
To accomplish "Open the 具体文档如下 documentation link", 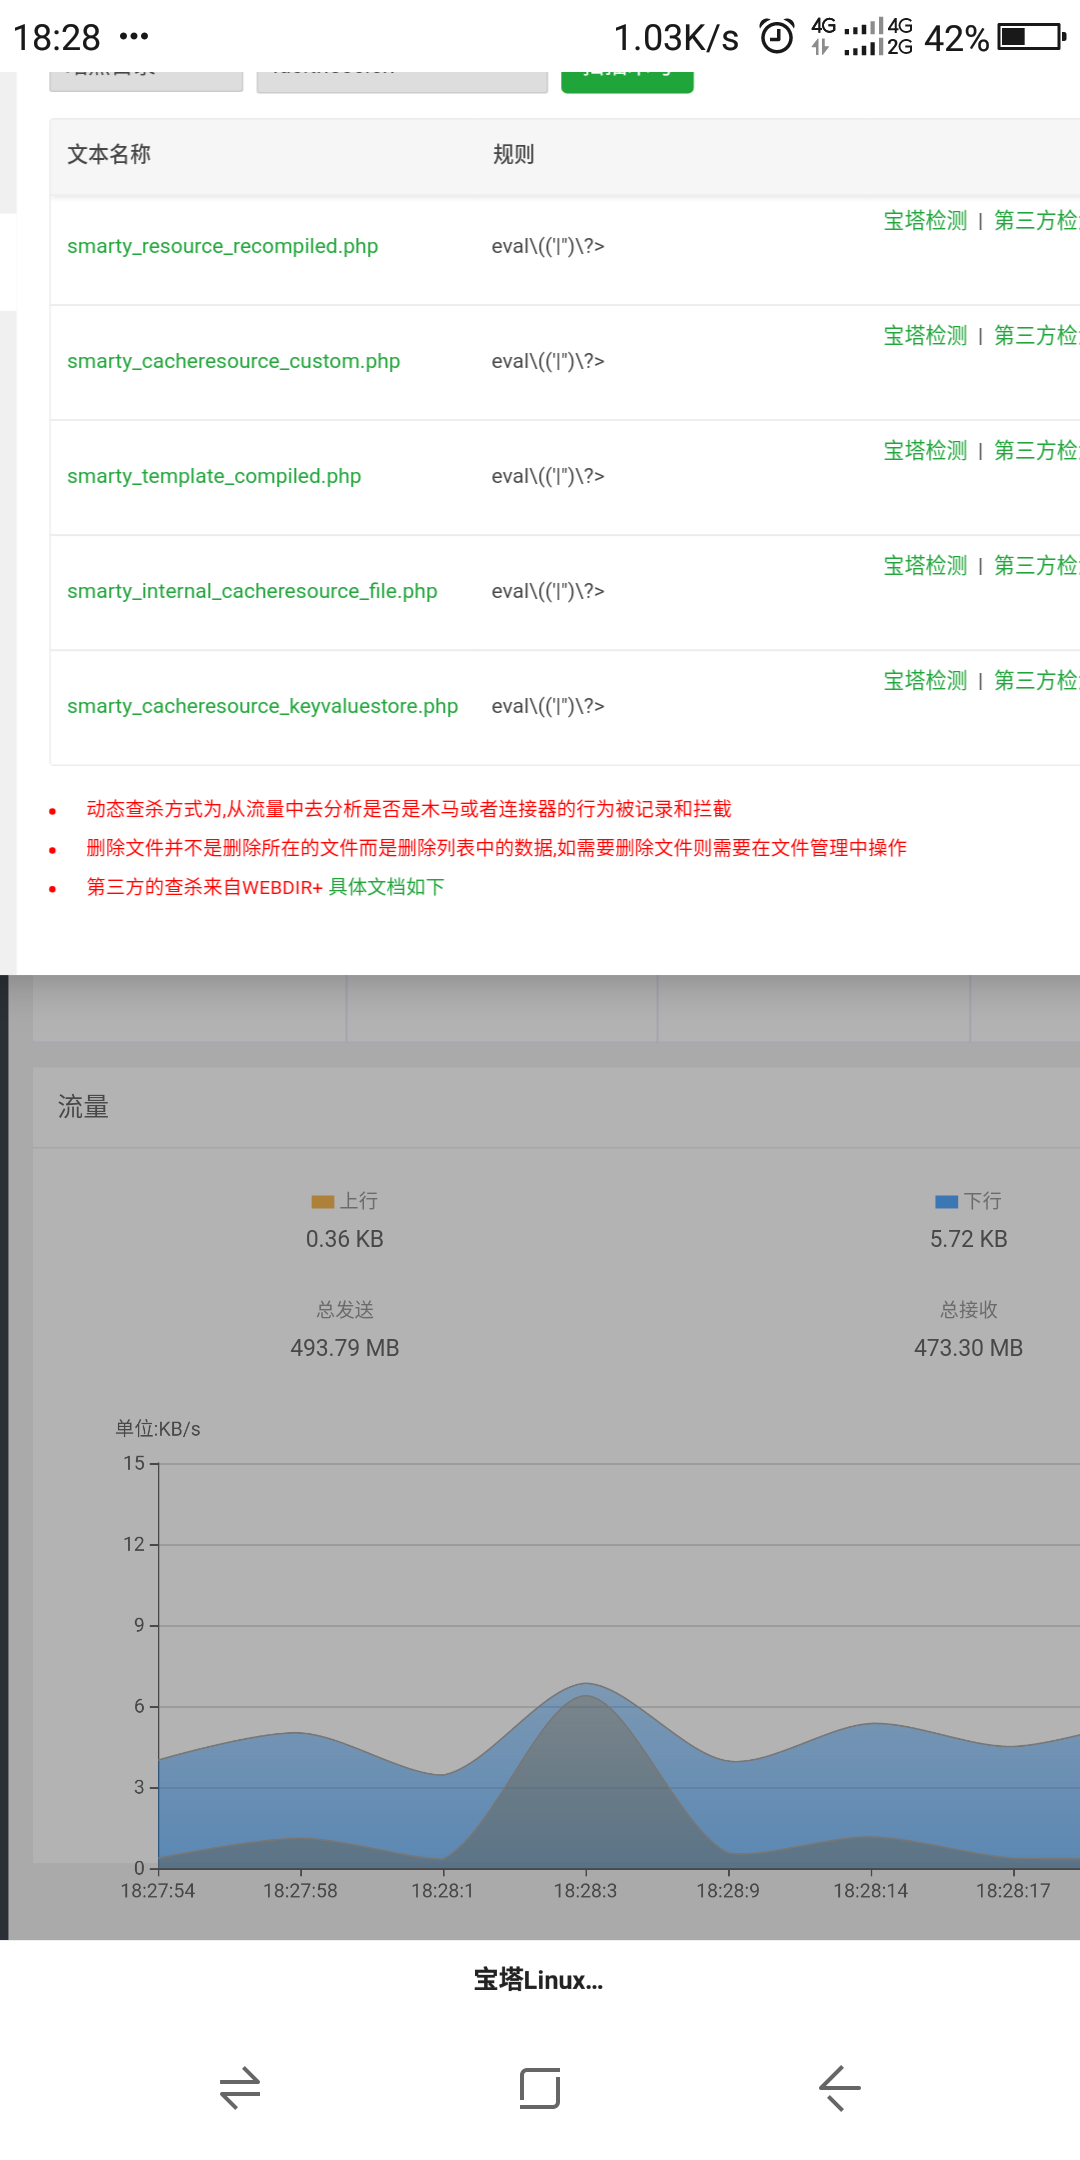I will 386,887.
